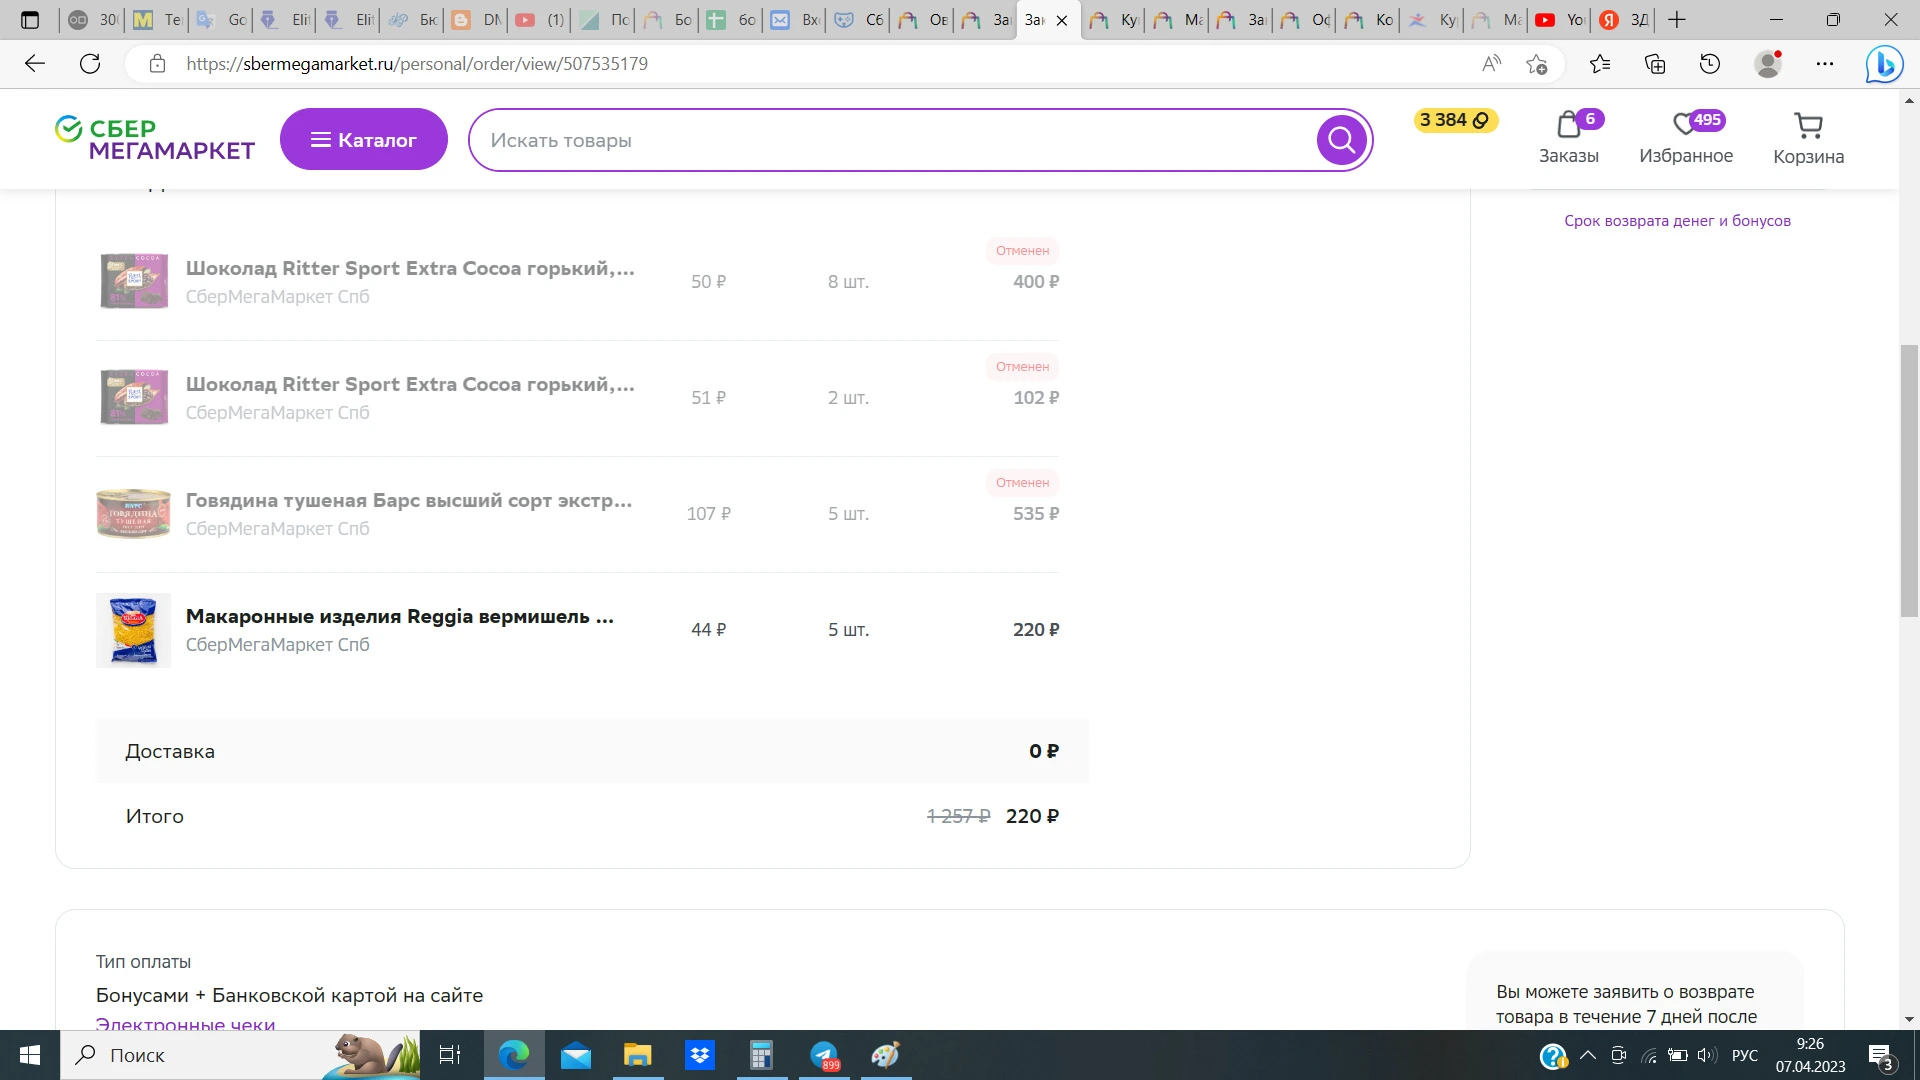Open Task View on the taskbar
The image size is (1920, 1080).
click(450, 1055)
